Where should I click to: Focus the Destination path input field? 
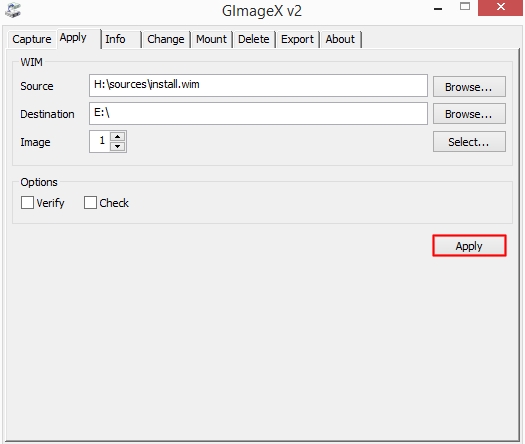pyautogui.click(x=258, y=114)
